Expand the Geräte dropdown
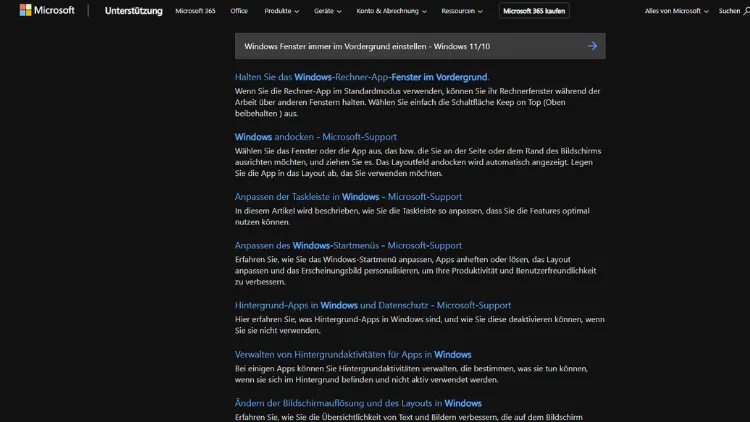 pyautogui.click(x=328, y=11)
